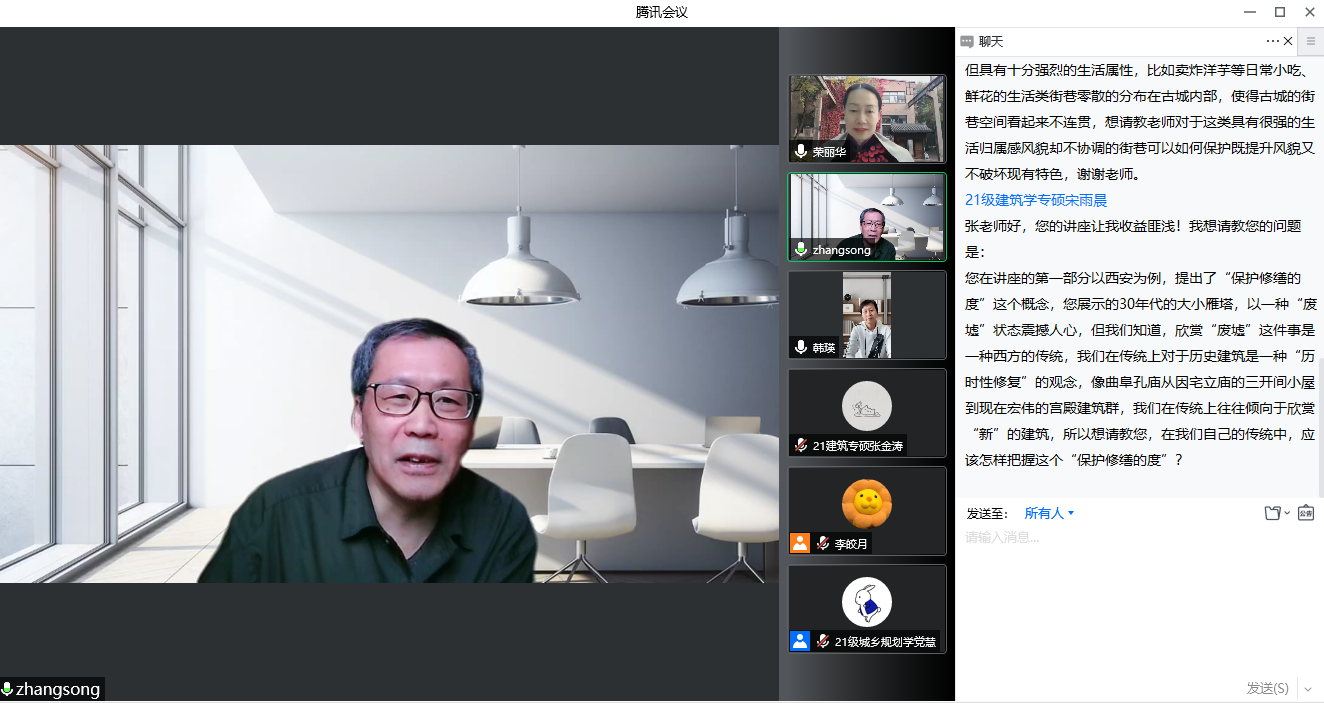1324x703 pixels.
Task: Click the orange host badge next to 李皎月
Action: pos(800,543)
